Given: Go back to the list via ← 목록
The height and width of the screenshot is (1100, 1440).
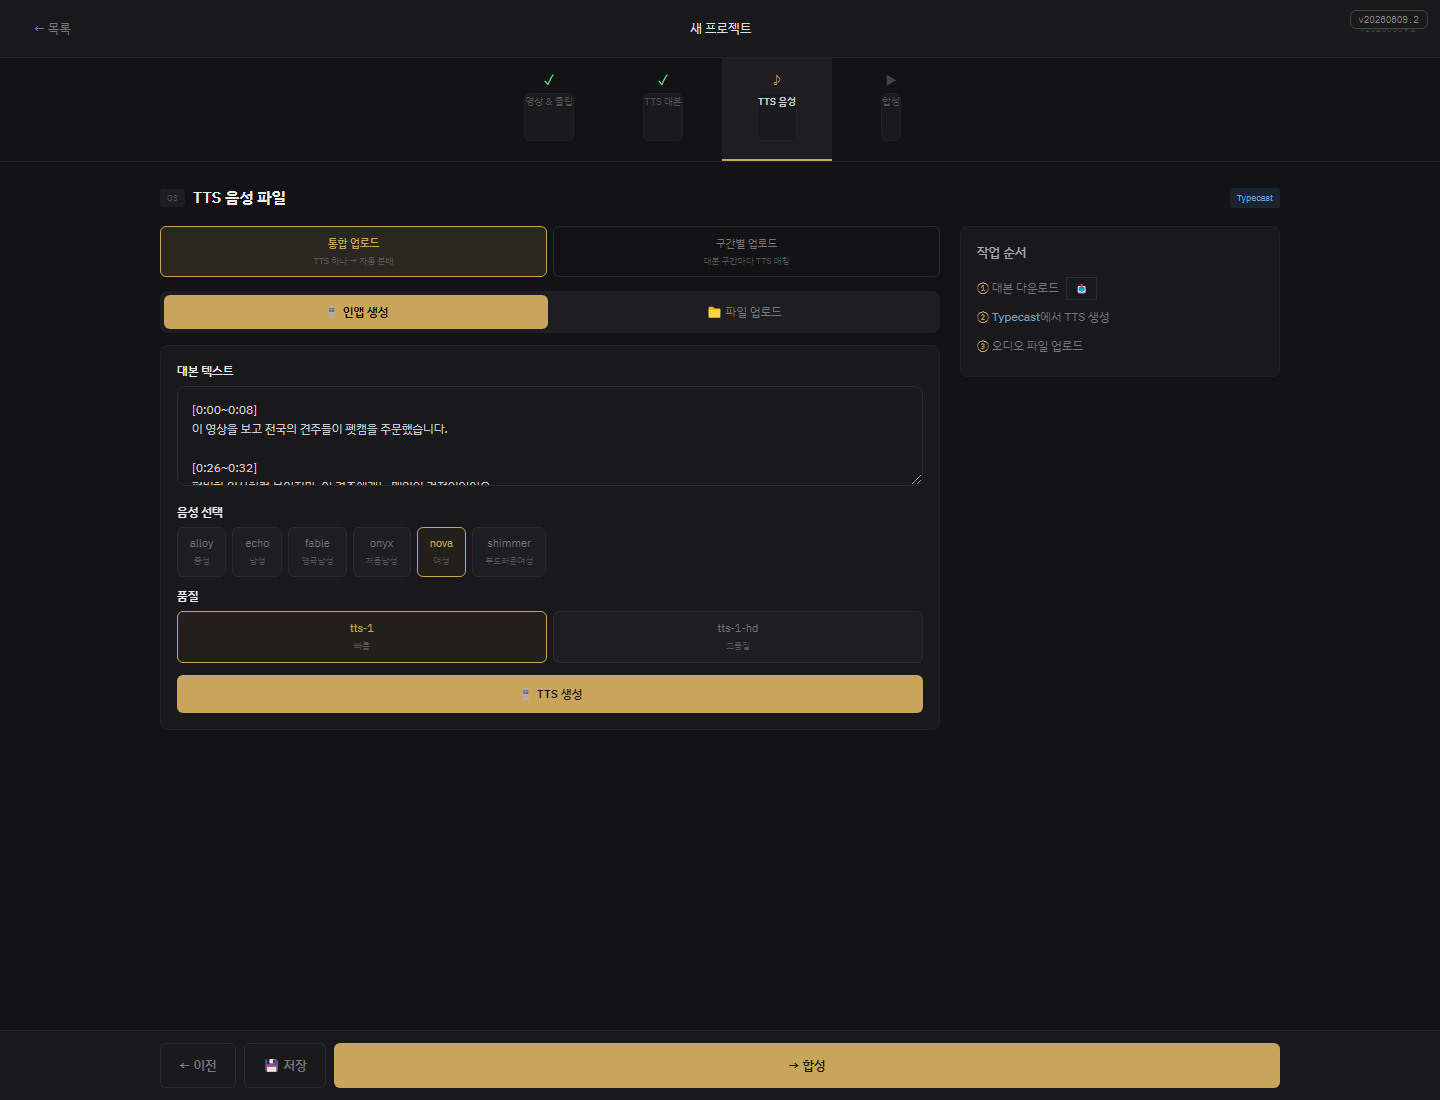Looking at the screenshot, I should point(52,29).
